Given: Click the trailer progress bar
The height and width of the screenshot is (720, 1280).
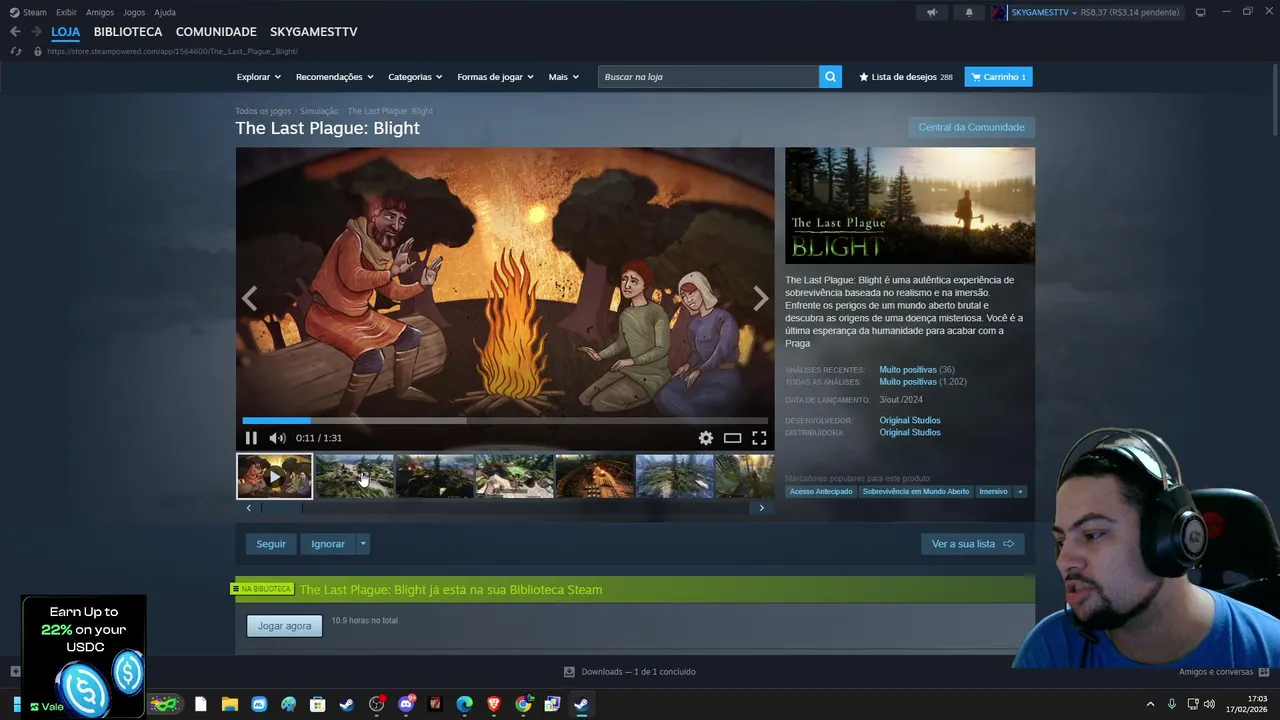Looking at the screenshot, I should [x=505, y=421].
